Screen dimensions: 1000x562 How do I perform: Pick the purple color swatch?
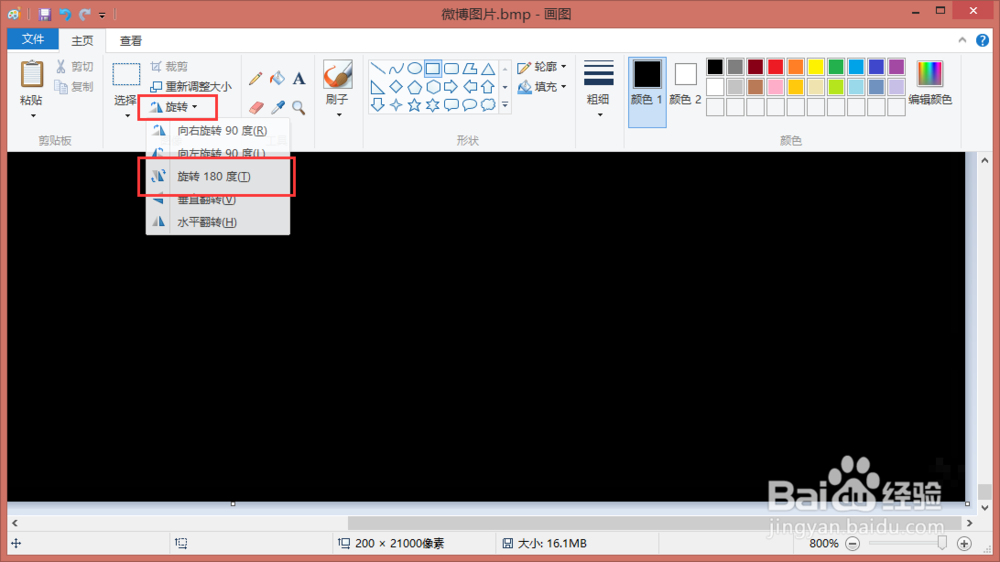click(x=896, y=66)
